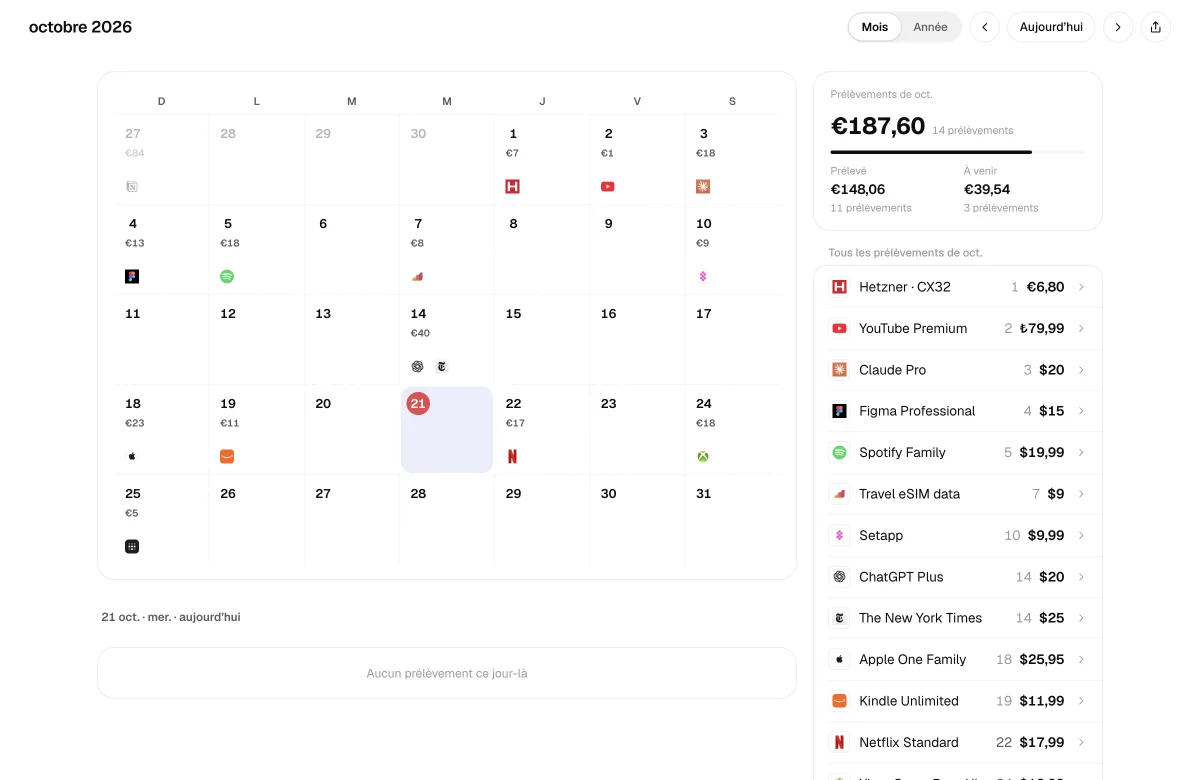Click the €187,60 total amount
1200x780 pixels.
point(878,126)
